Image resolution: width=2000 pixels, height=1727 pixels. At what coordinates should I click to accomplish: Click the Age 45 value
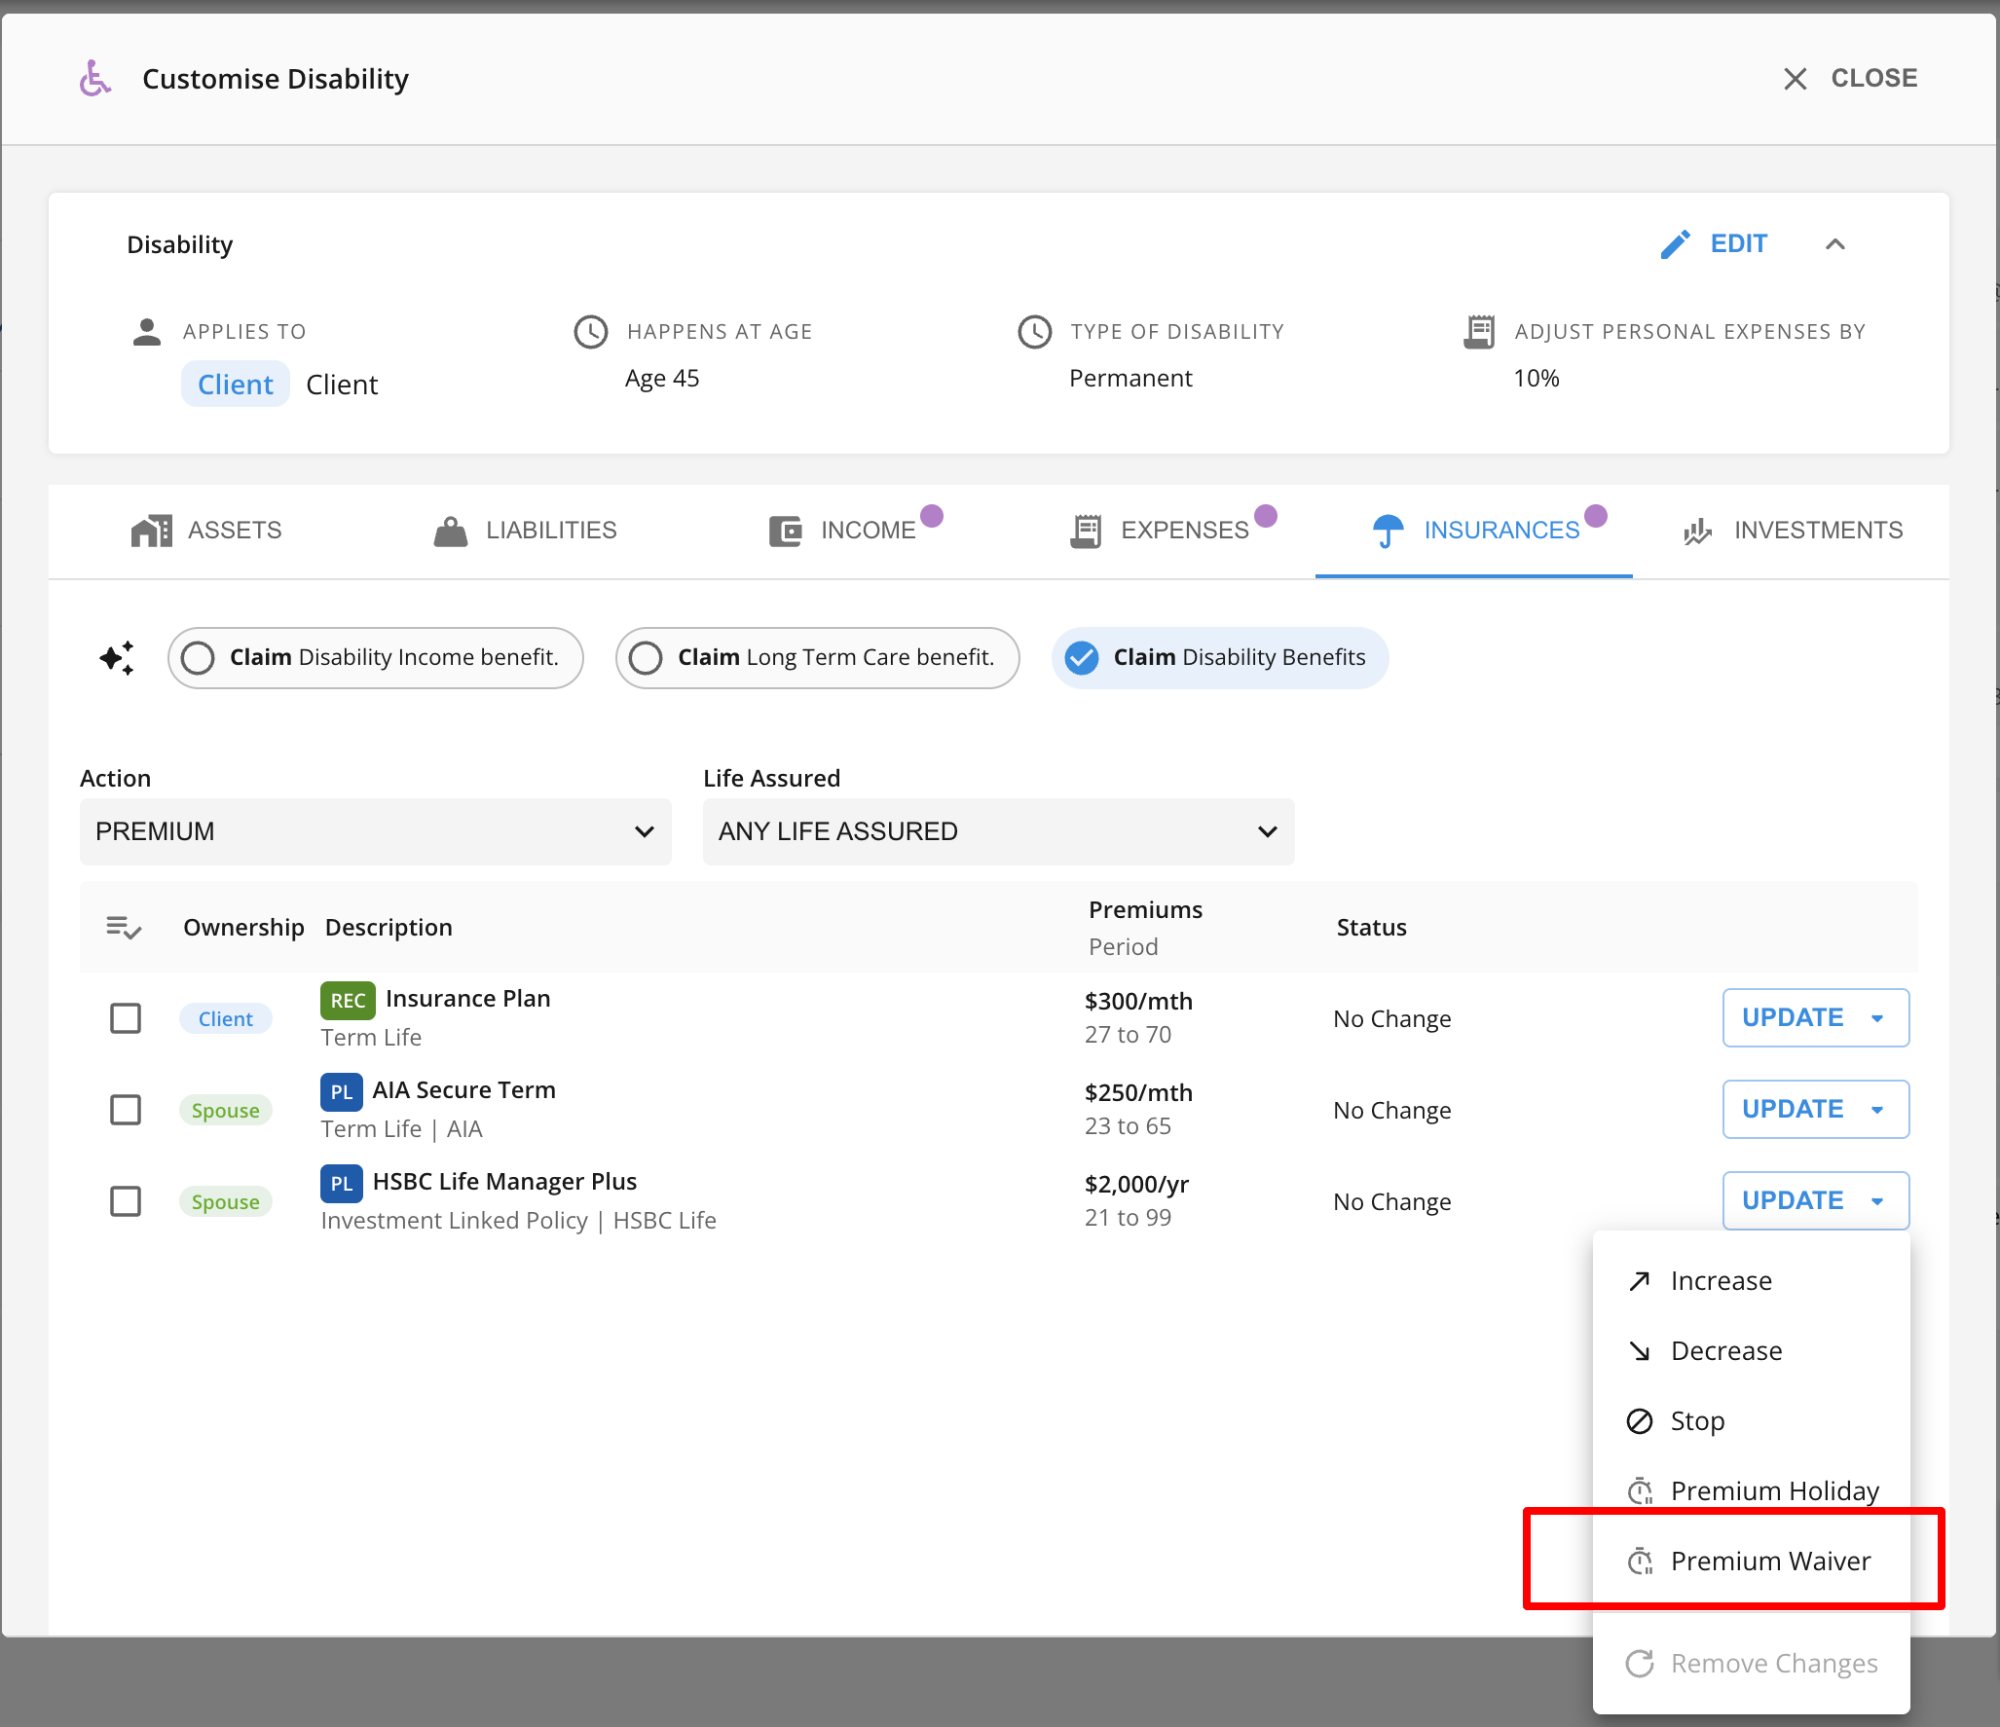662,379
